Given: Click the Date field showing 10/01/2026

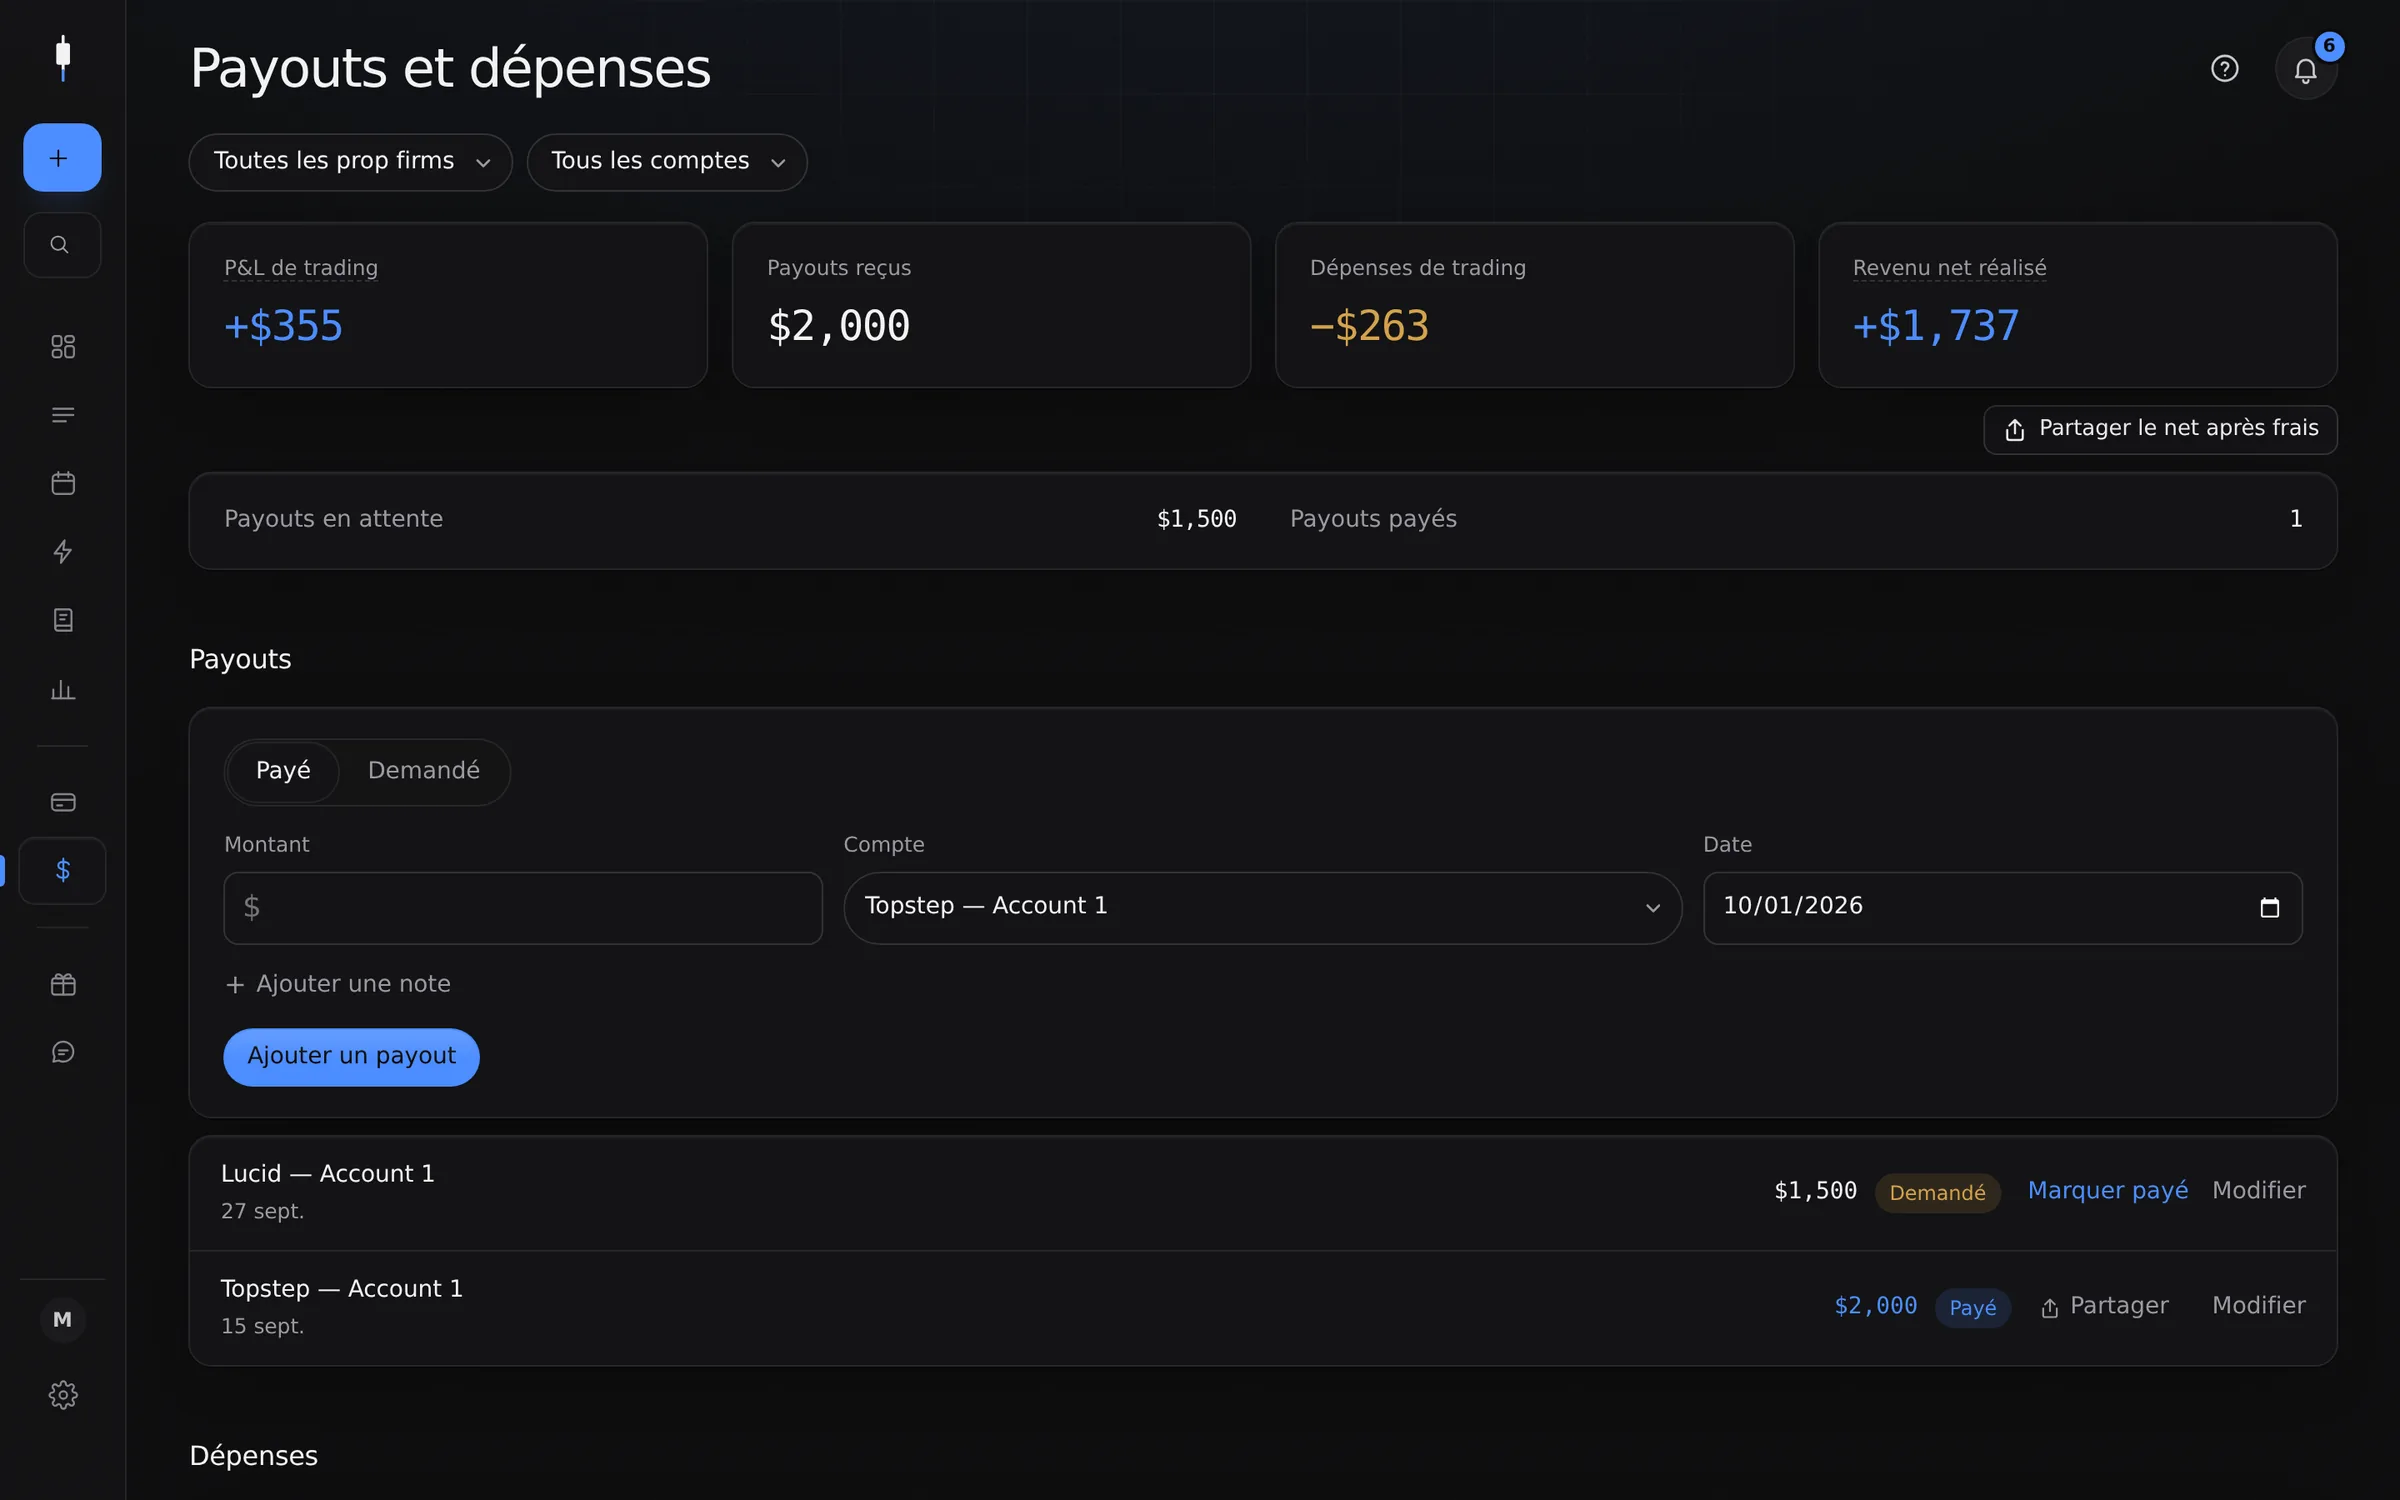Looking at the screenshot, I should [x=2002, y=908].
